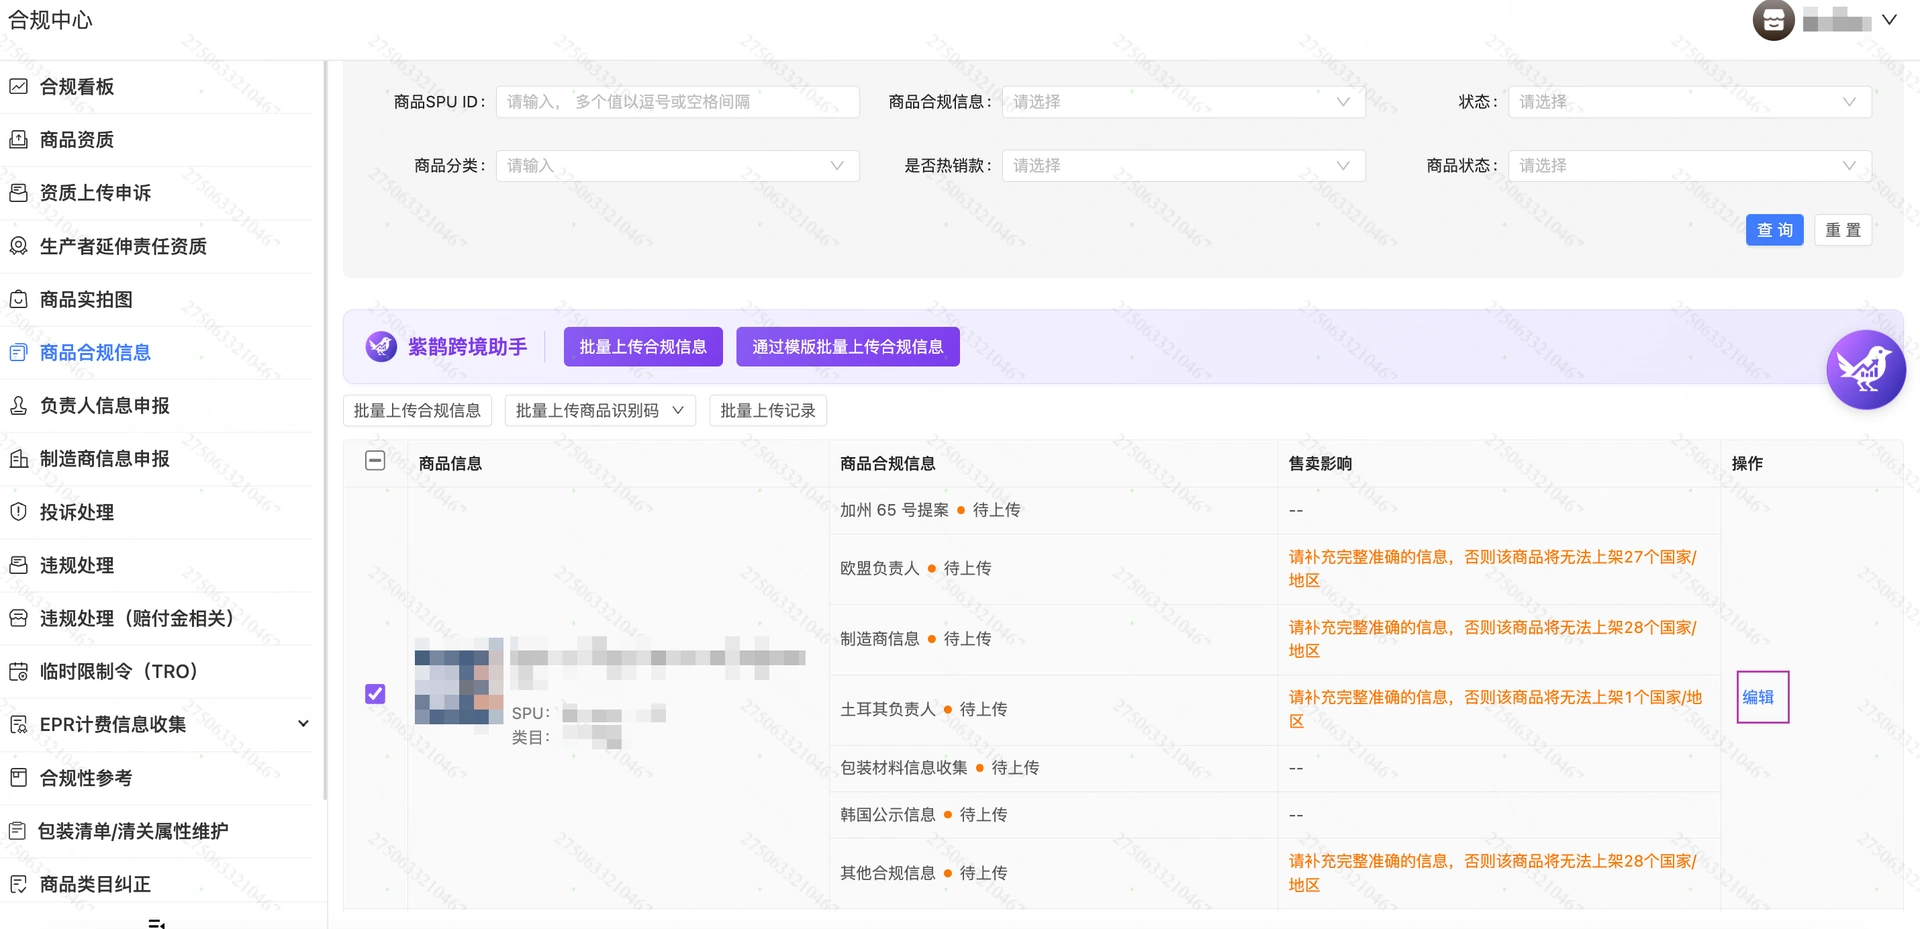Click the sidebar vertical scrollbar
The height and width of the screenshot is (929, 1920).
click(x=324, y=430)
